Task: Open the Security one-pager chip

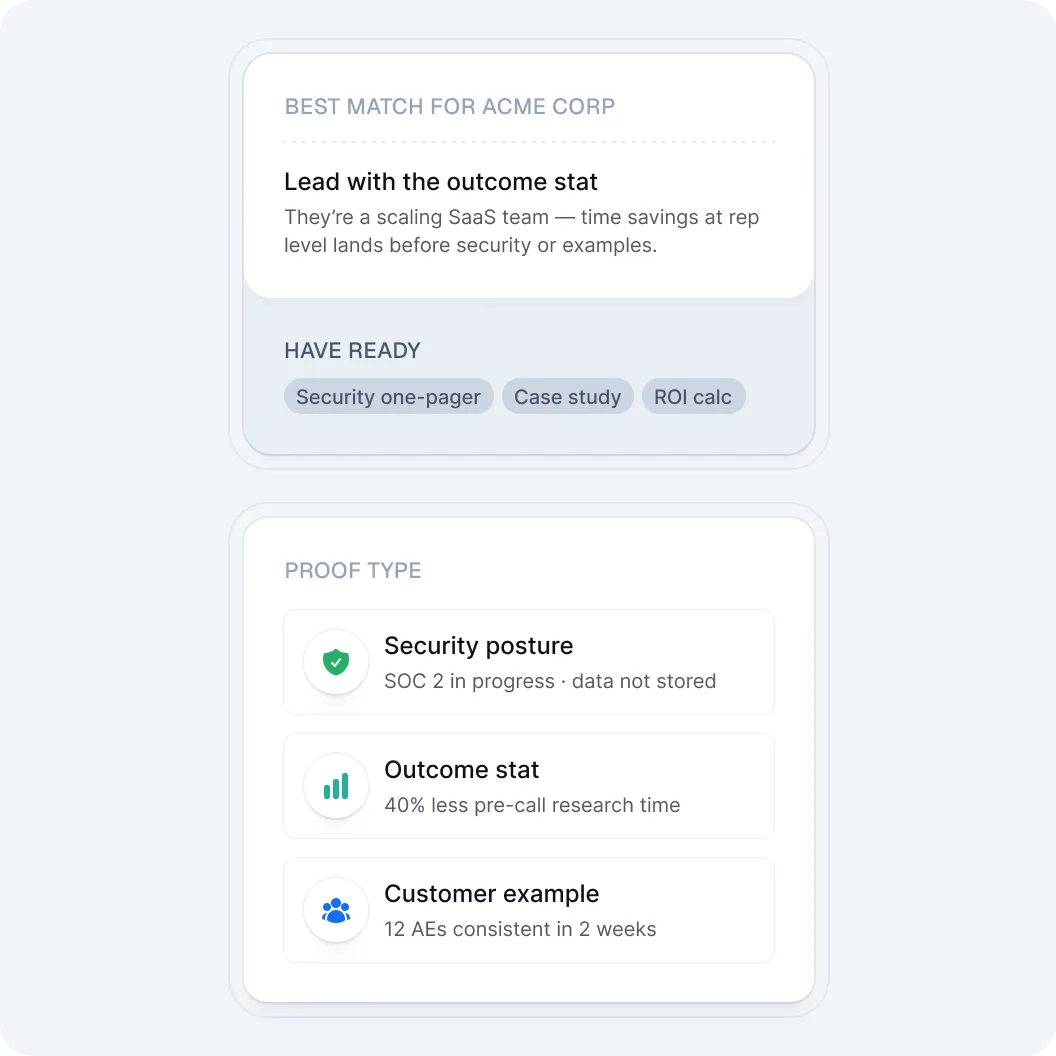Action: click(389, 397)
